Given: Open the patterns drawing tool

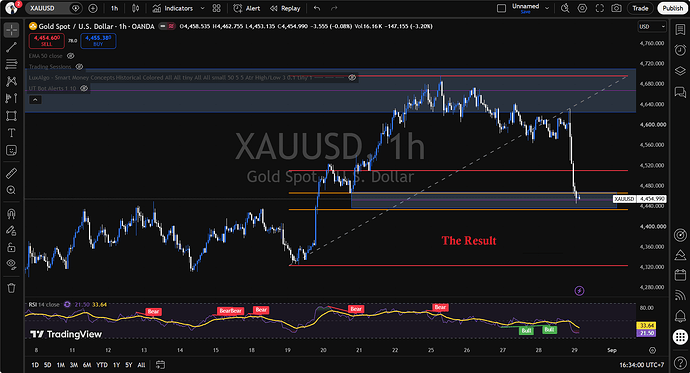Looking at the screenshot, I should 11,81.
